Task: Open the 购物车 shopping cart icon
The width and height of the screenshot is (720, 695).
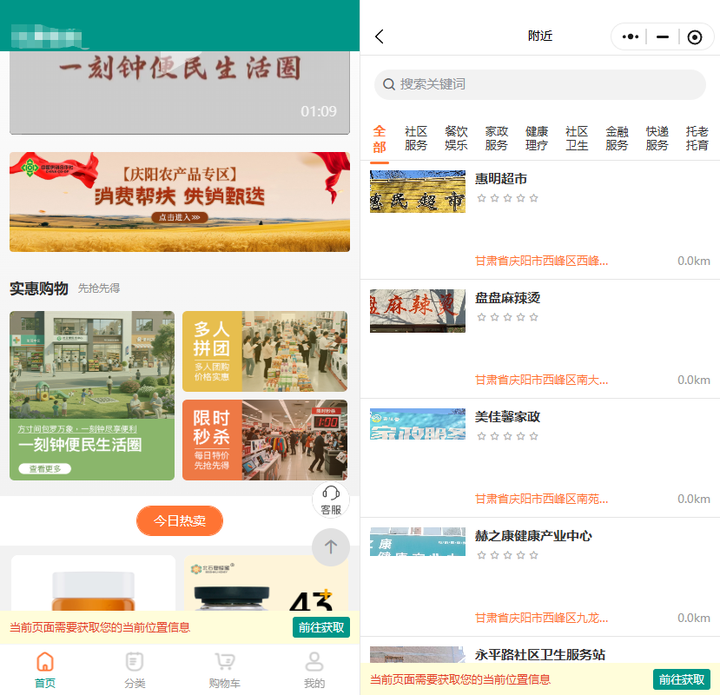Action: click(224, 662)
